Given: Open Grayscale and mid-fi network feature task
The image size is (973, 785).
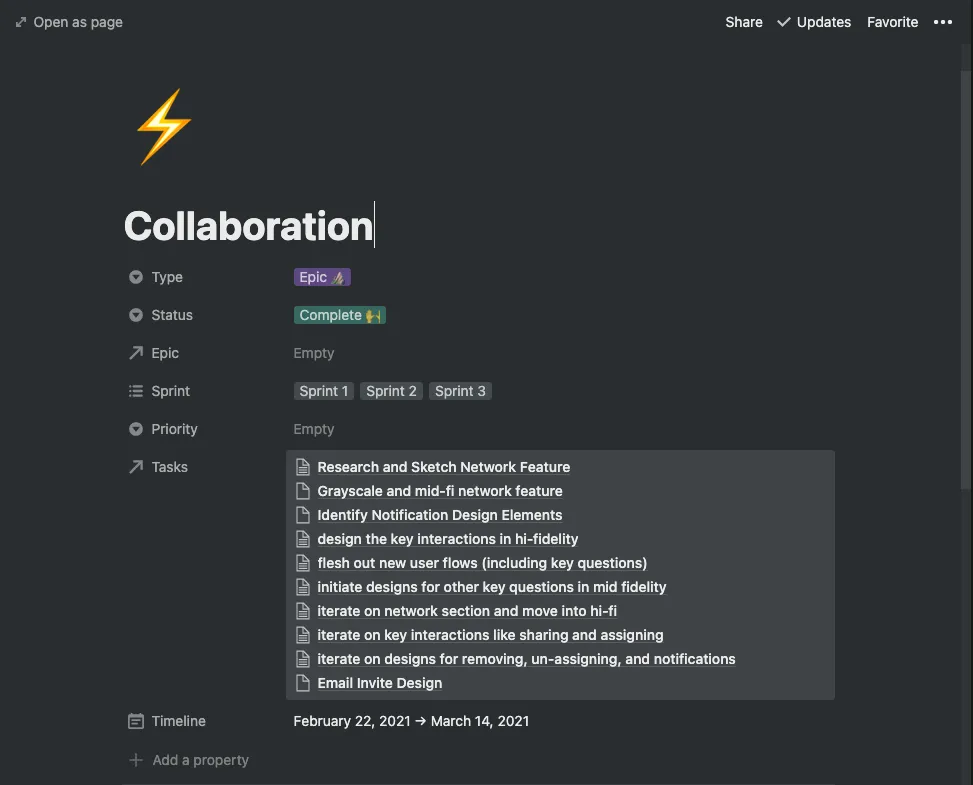Looking at the screenshot, I should click(x=440, y=491).
